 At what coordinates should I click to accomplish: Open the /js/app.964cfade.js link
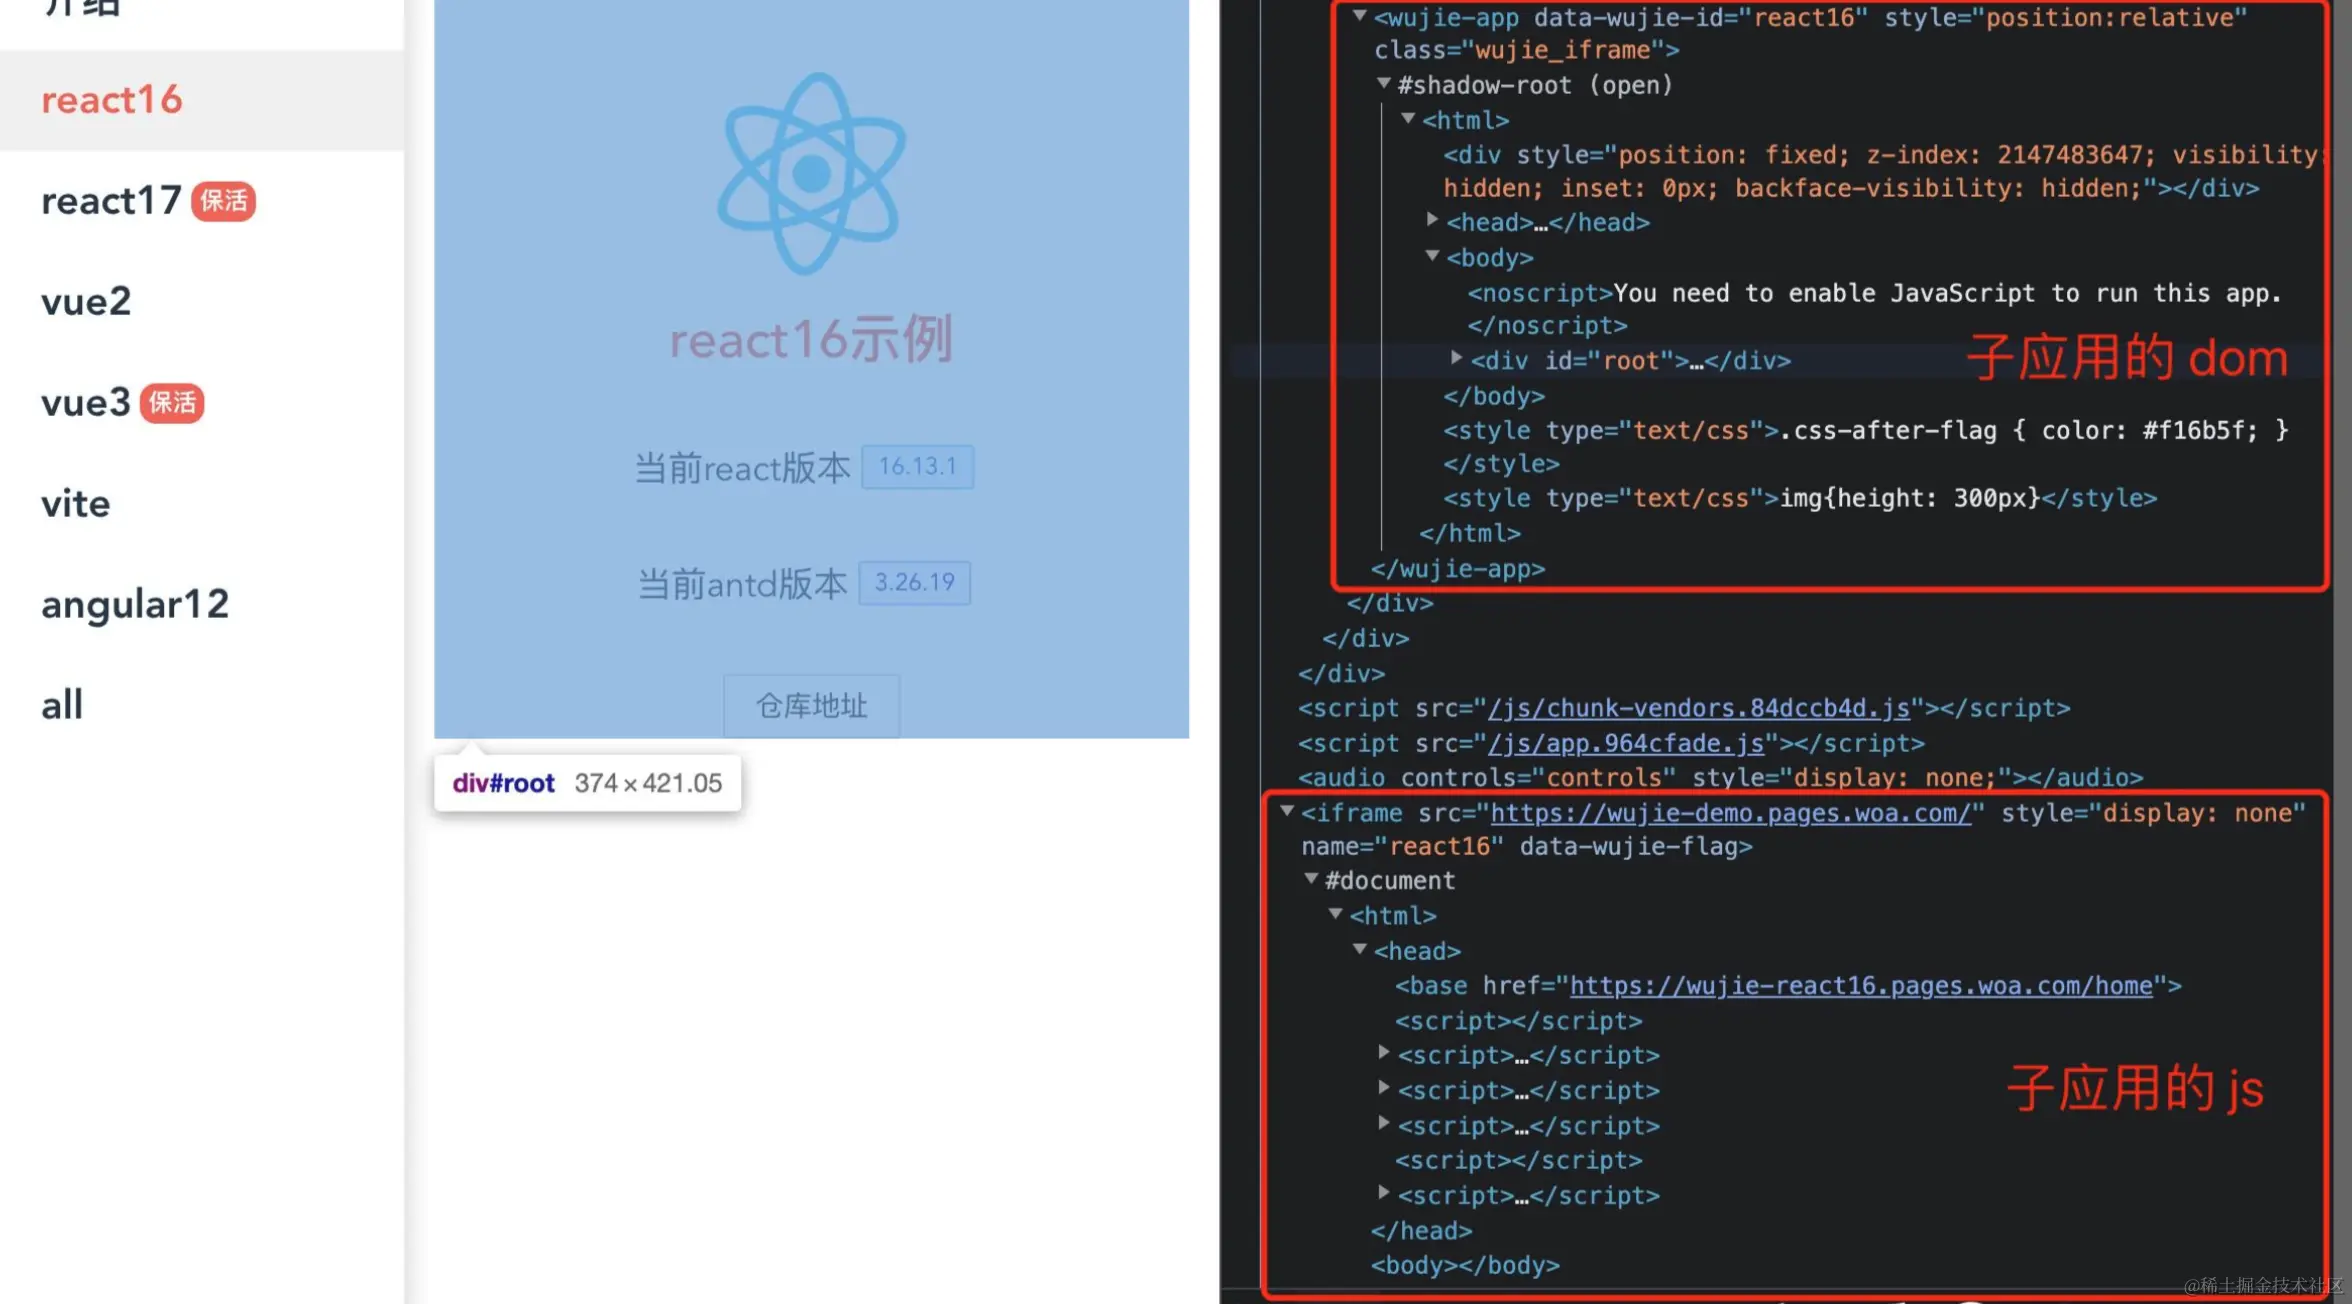click(1626, 743)
